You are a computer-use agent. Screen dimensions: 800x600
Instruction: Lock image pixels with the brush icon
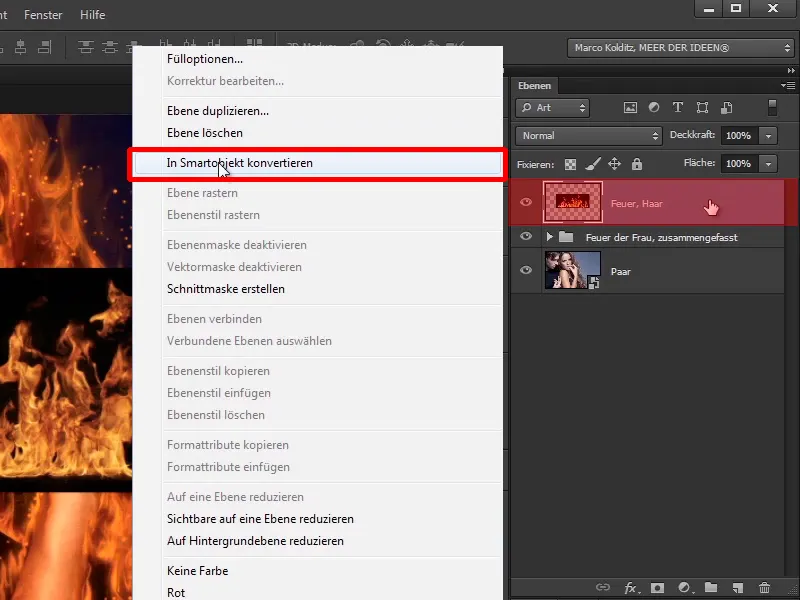592,164
